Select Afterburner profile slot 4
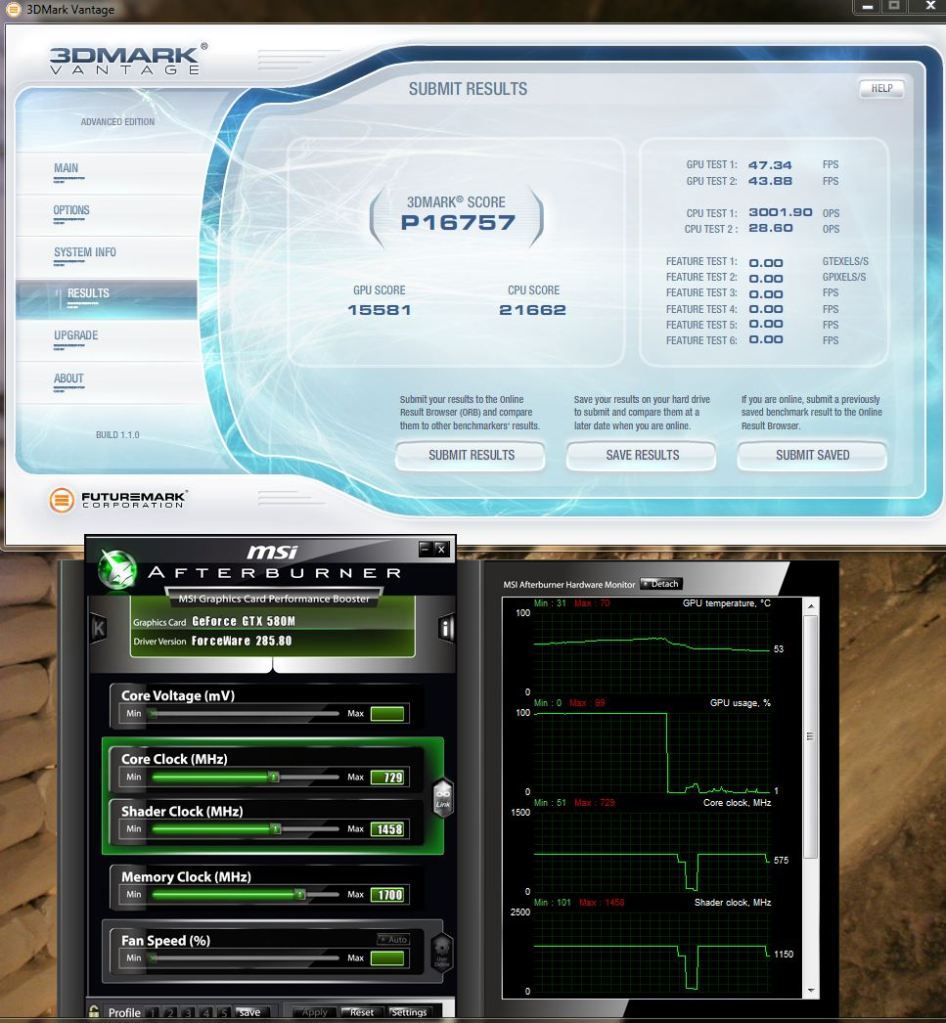 coord(206,1013)
